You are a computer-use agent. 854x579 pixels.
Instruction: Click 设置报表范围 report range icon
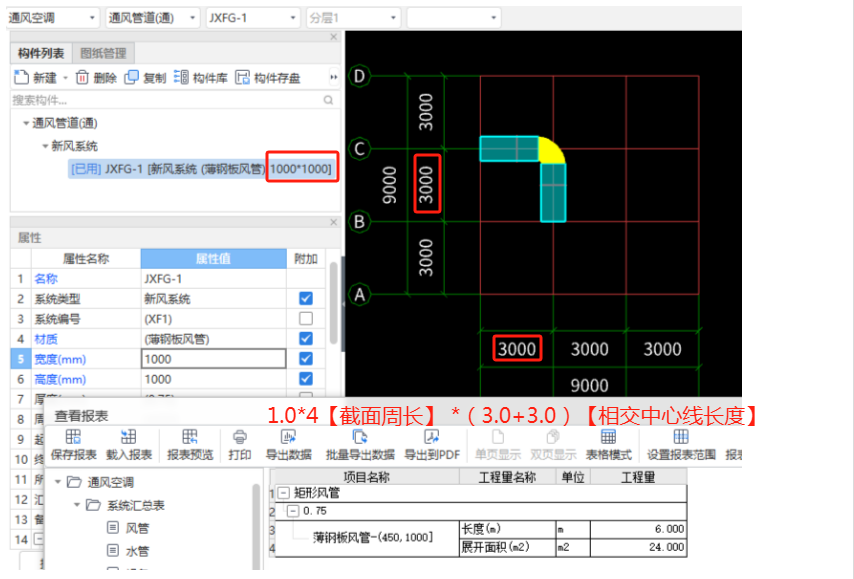click(681, 437)
